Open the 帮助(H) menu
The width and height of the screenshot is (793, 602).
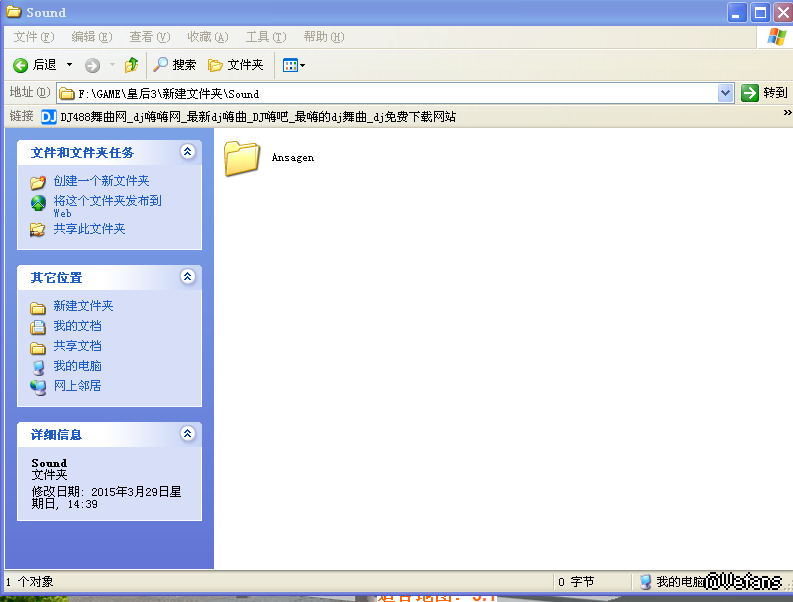pyautogui.click(x=324, y=37)
